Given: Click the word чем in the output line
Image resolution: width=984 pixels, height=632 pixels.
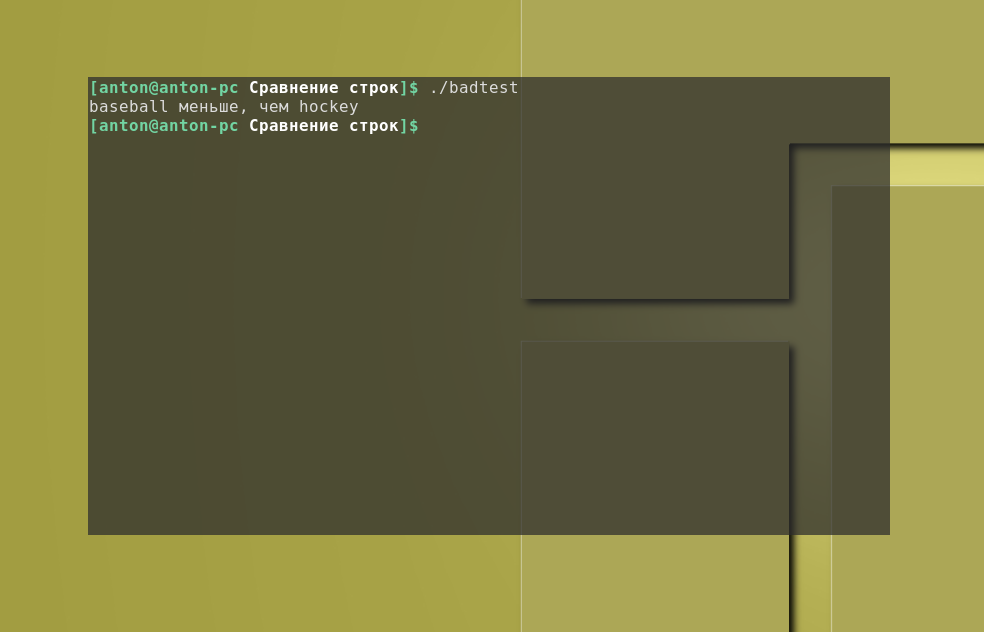Looking at the screenshot, I should point(273,107).
